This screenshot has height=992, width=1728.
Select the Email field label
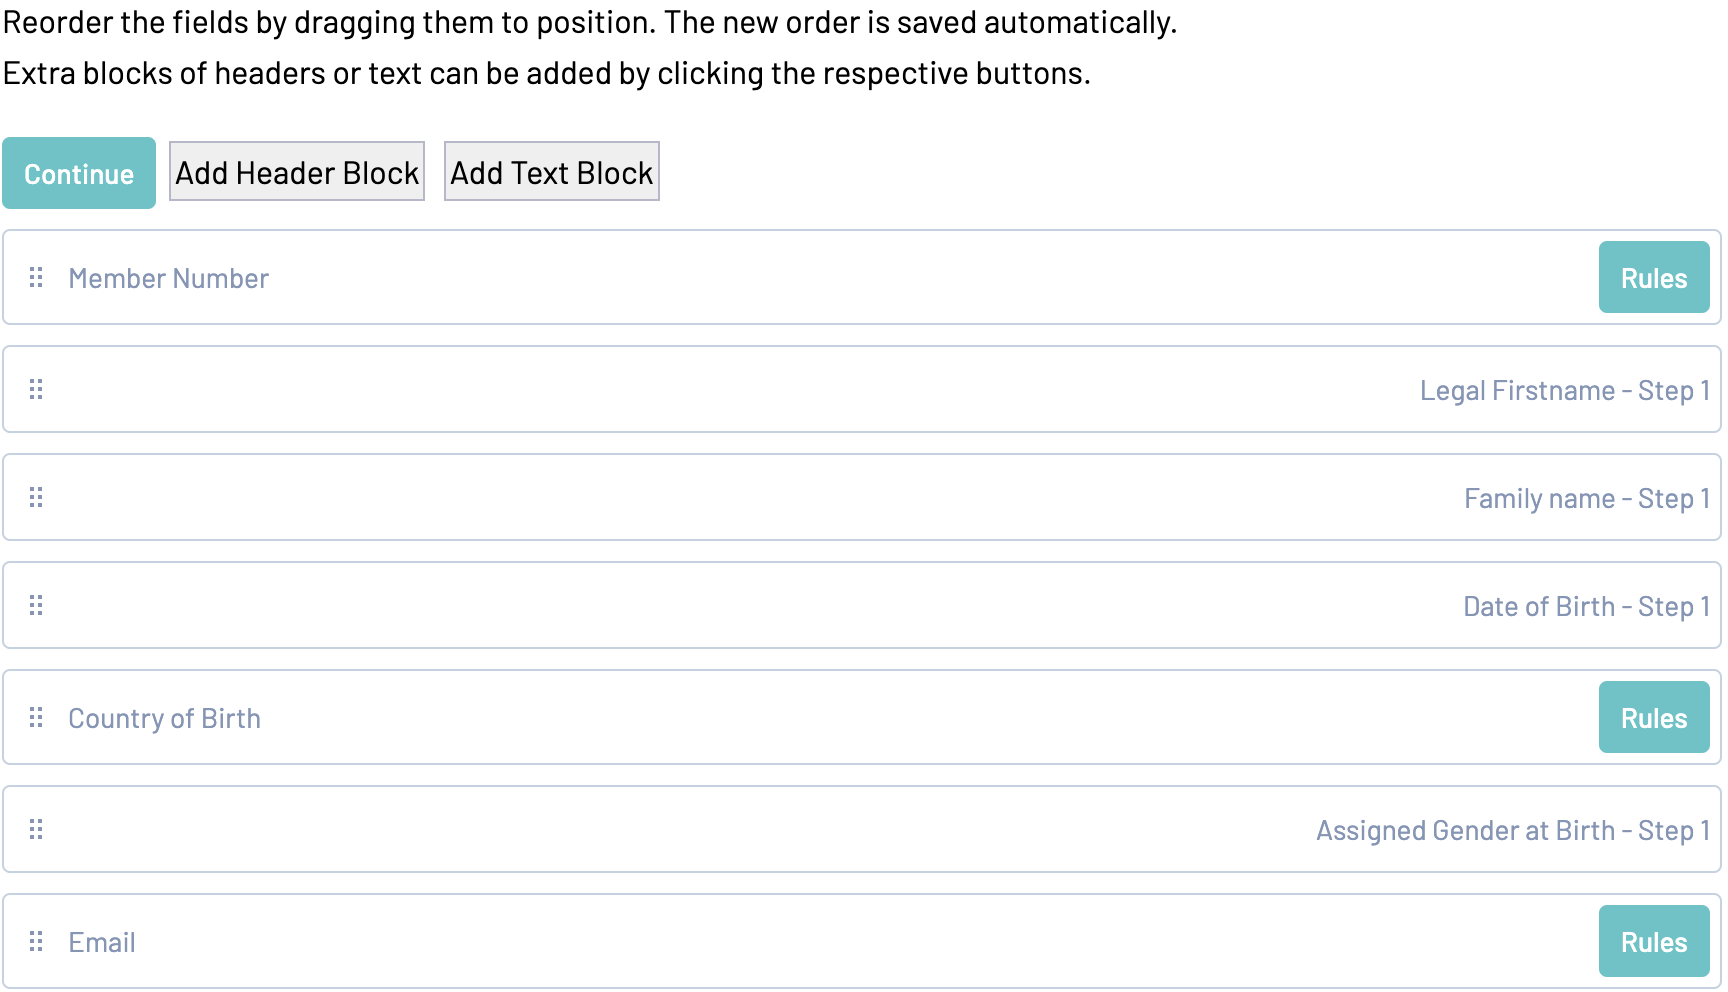(102, 942)
